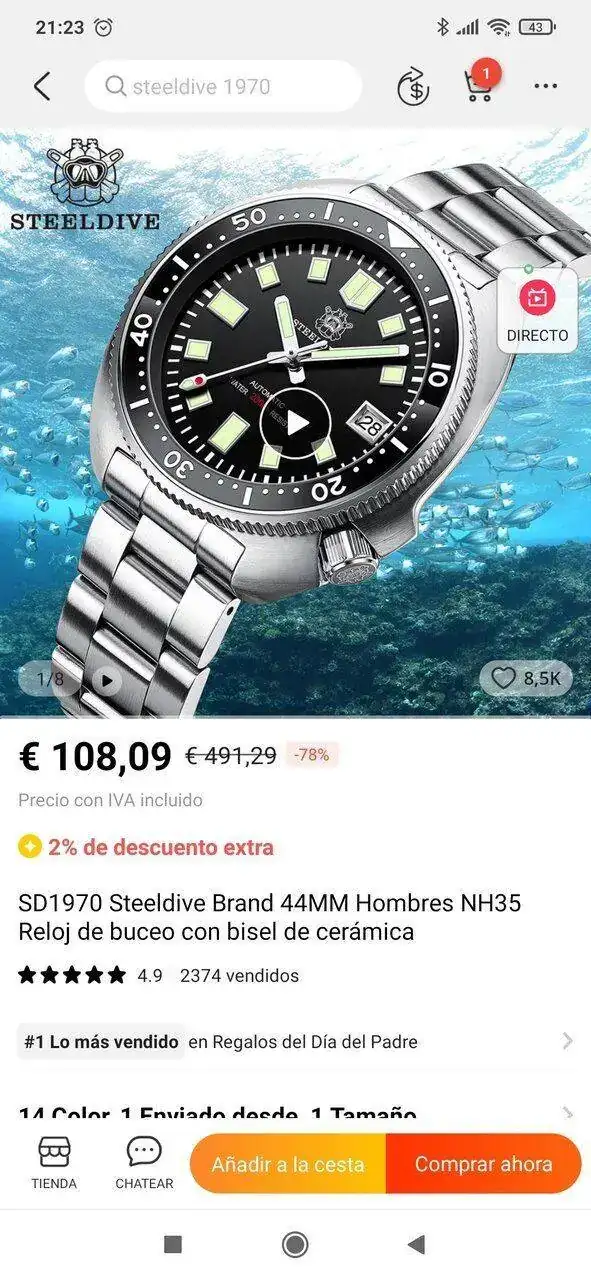Tap the small video play chip beside 1/8

[106, 680]
